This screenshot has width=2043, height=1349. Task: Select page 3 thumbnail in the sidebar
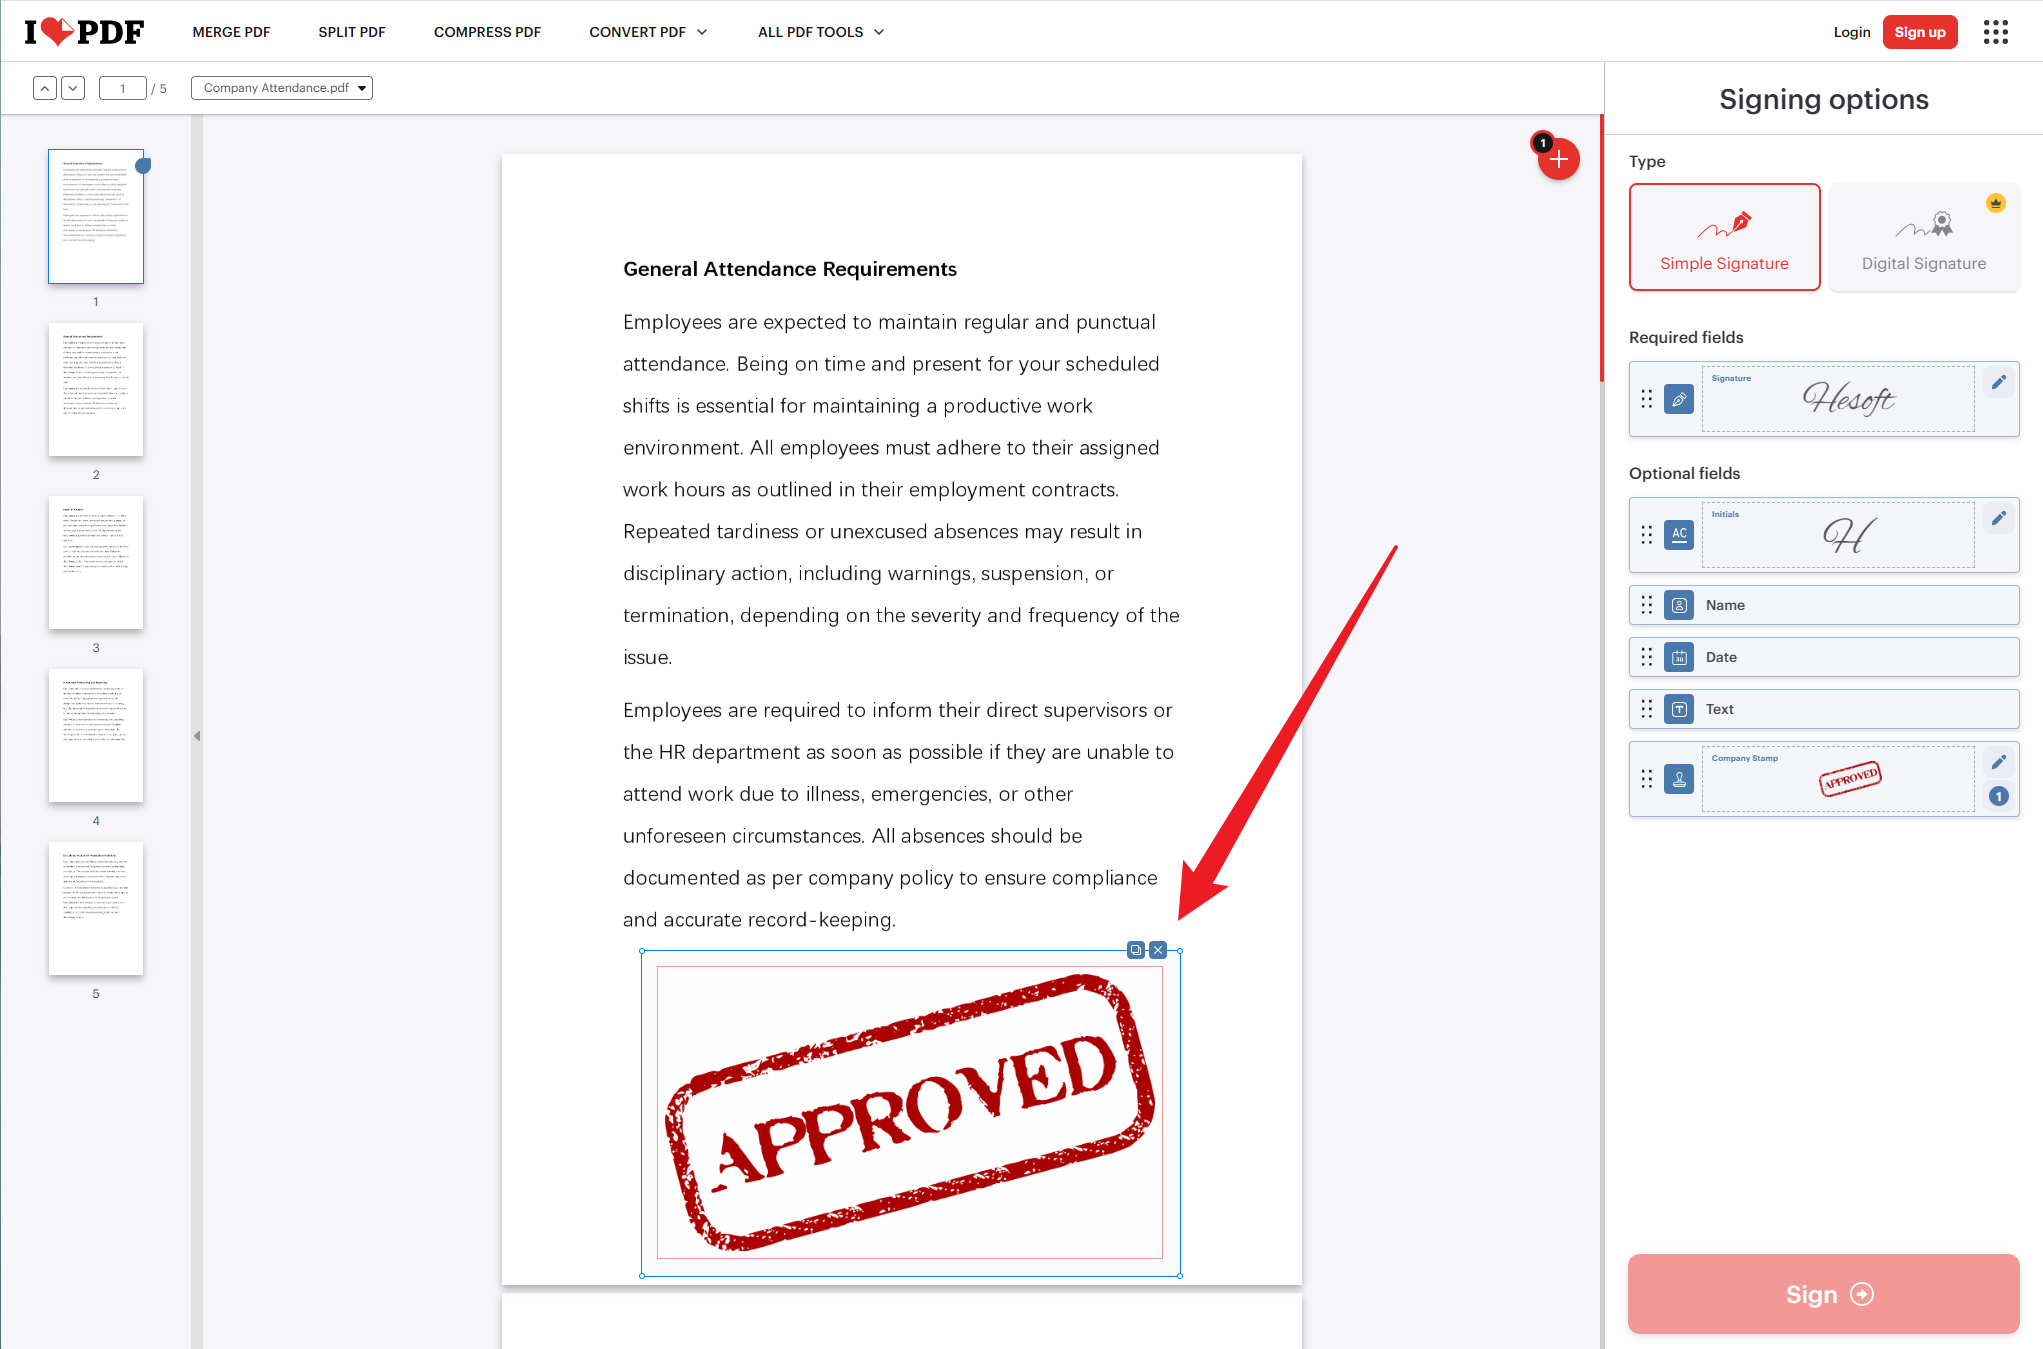96,563
